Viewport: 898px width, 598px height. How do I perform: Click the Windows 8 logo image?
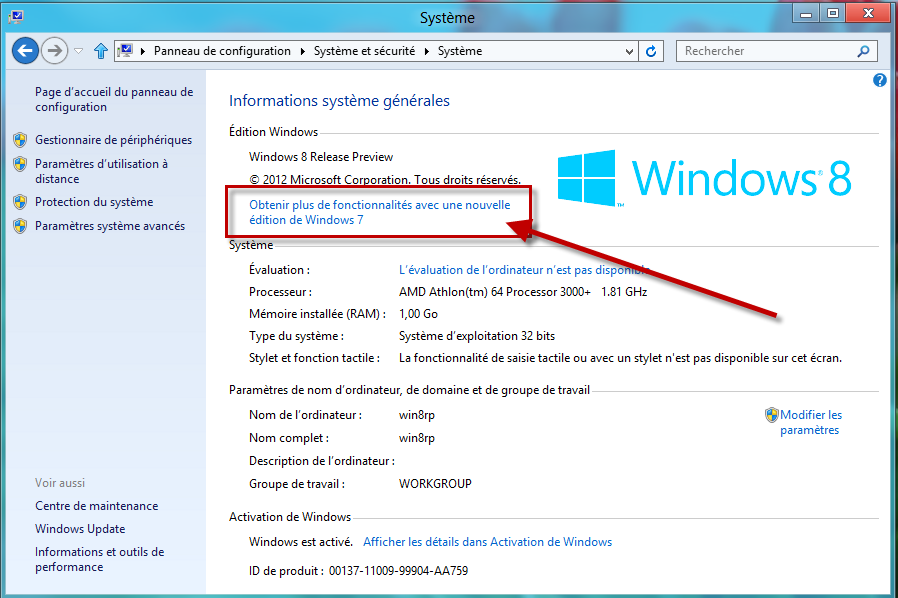click(704, 178)
